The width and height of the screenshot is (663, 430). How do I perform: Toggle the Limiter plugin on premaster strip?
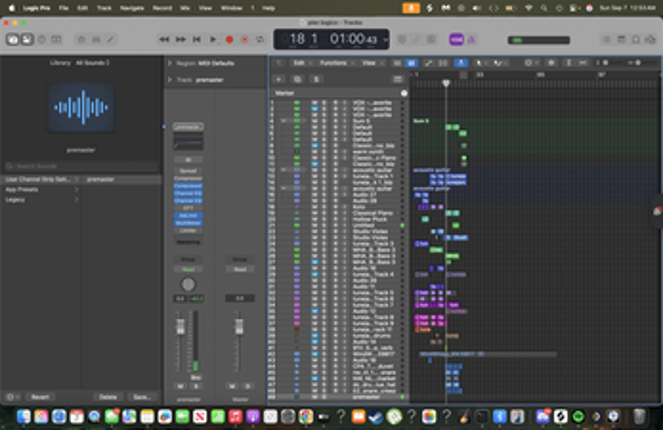click(x=187, y=230)
